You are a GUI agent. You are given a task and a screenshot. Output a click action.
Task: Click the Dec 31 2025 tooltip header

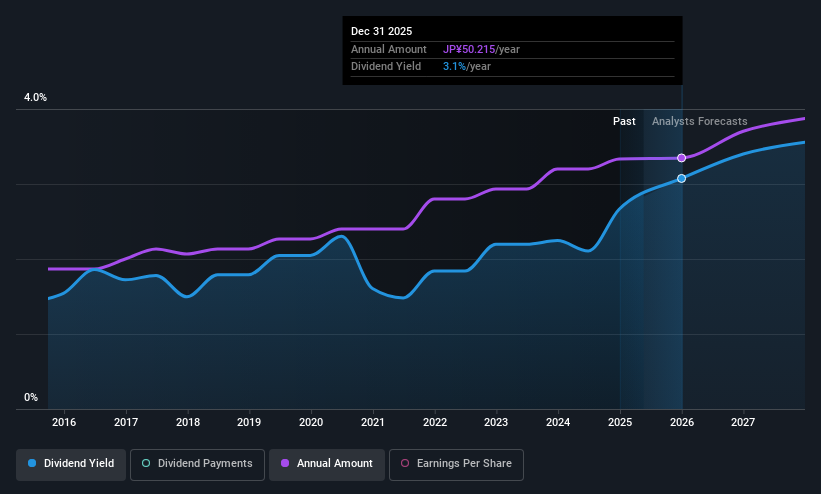[381, 31]
